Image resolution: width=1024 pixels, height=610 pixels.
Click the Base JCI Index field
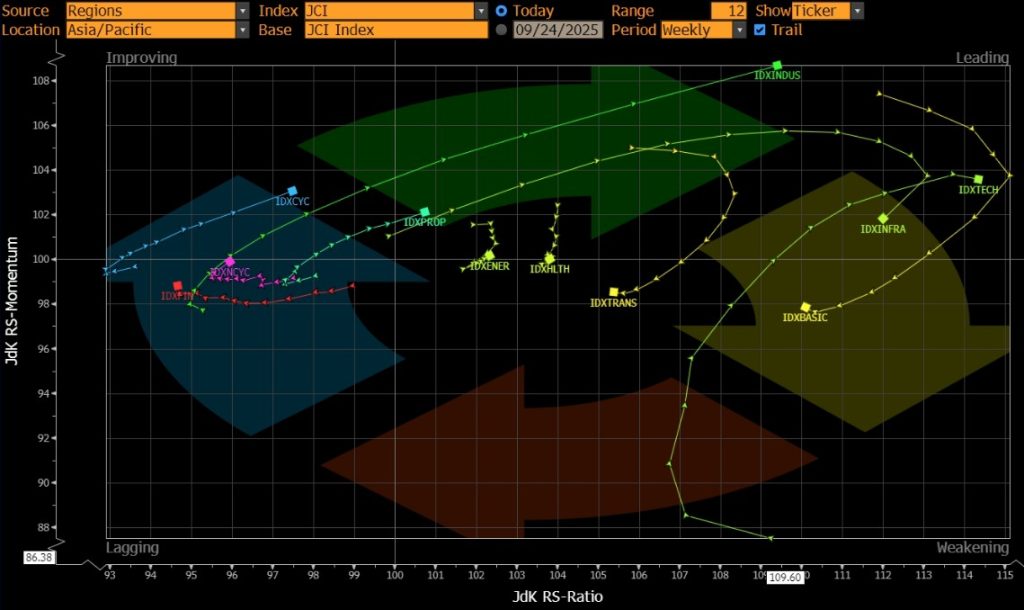[395, 30]
